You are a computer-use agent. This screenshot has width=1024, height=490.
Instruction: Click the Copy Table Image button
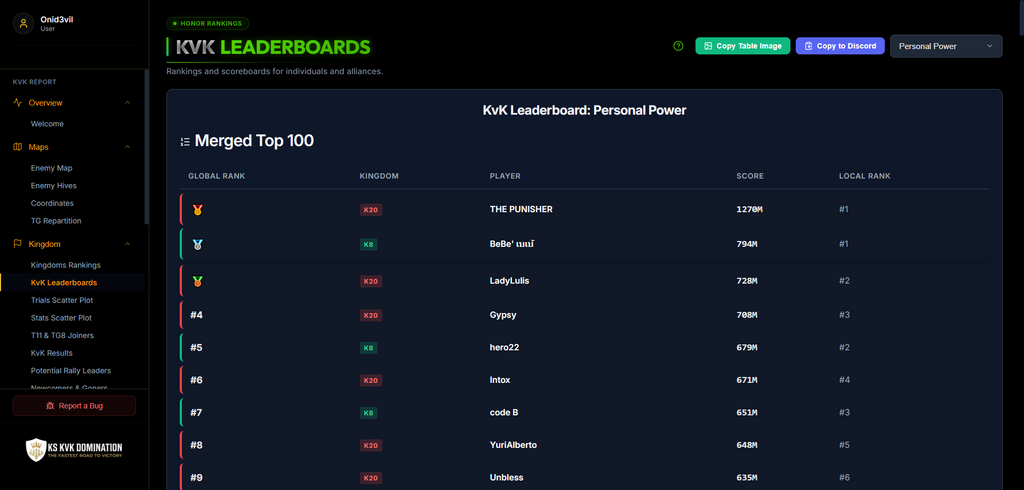coord(743,46)
